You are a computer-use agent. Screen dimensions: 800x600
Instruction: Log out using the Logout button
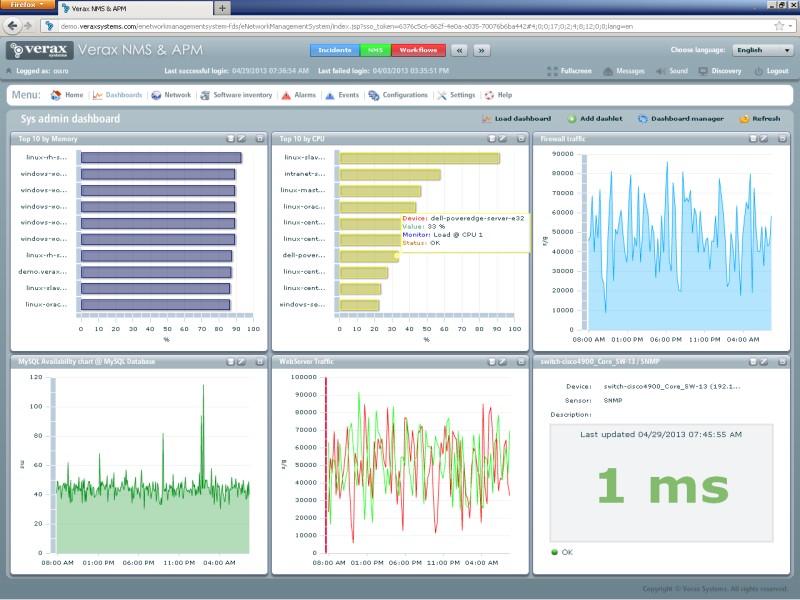click(771, 71)
